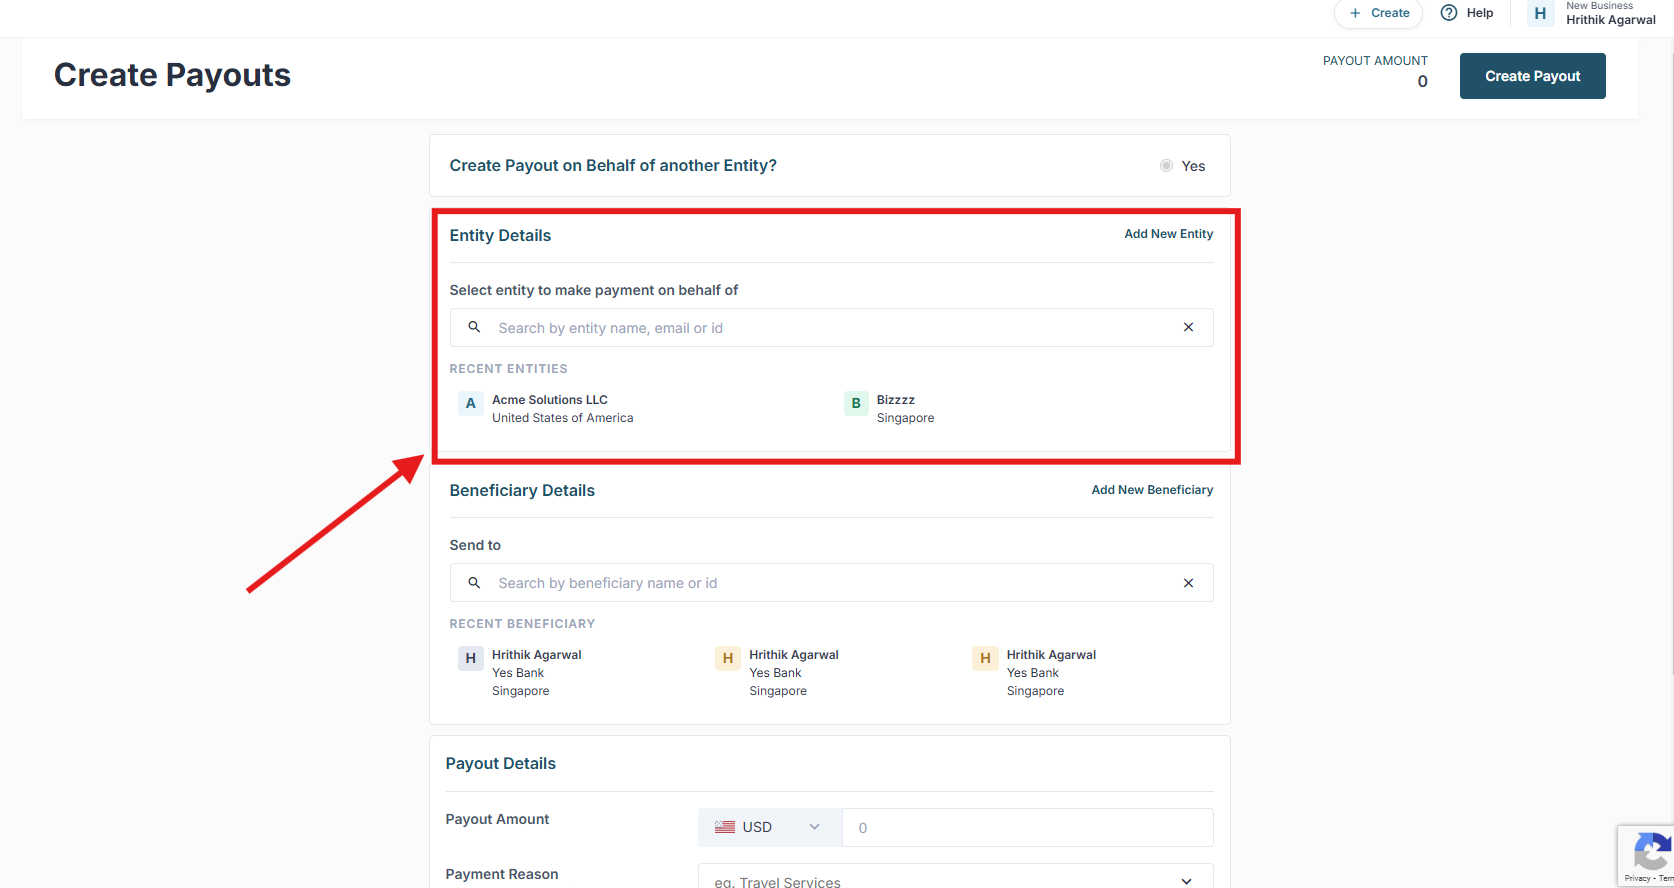Open the Help question mark icon

click(1448, 13)
